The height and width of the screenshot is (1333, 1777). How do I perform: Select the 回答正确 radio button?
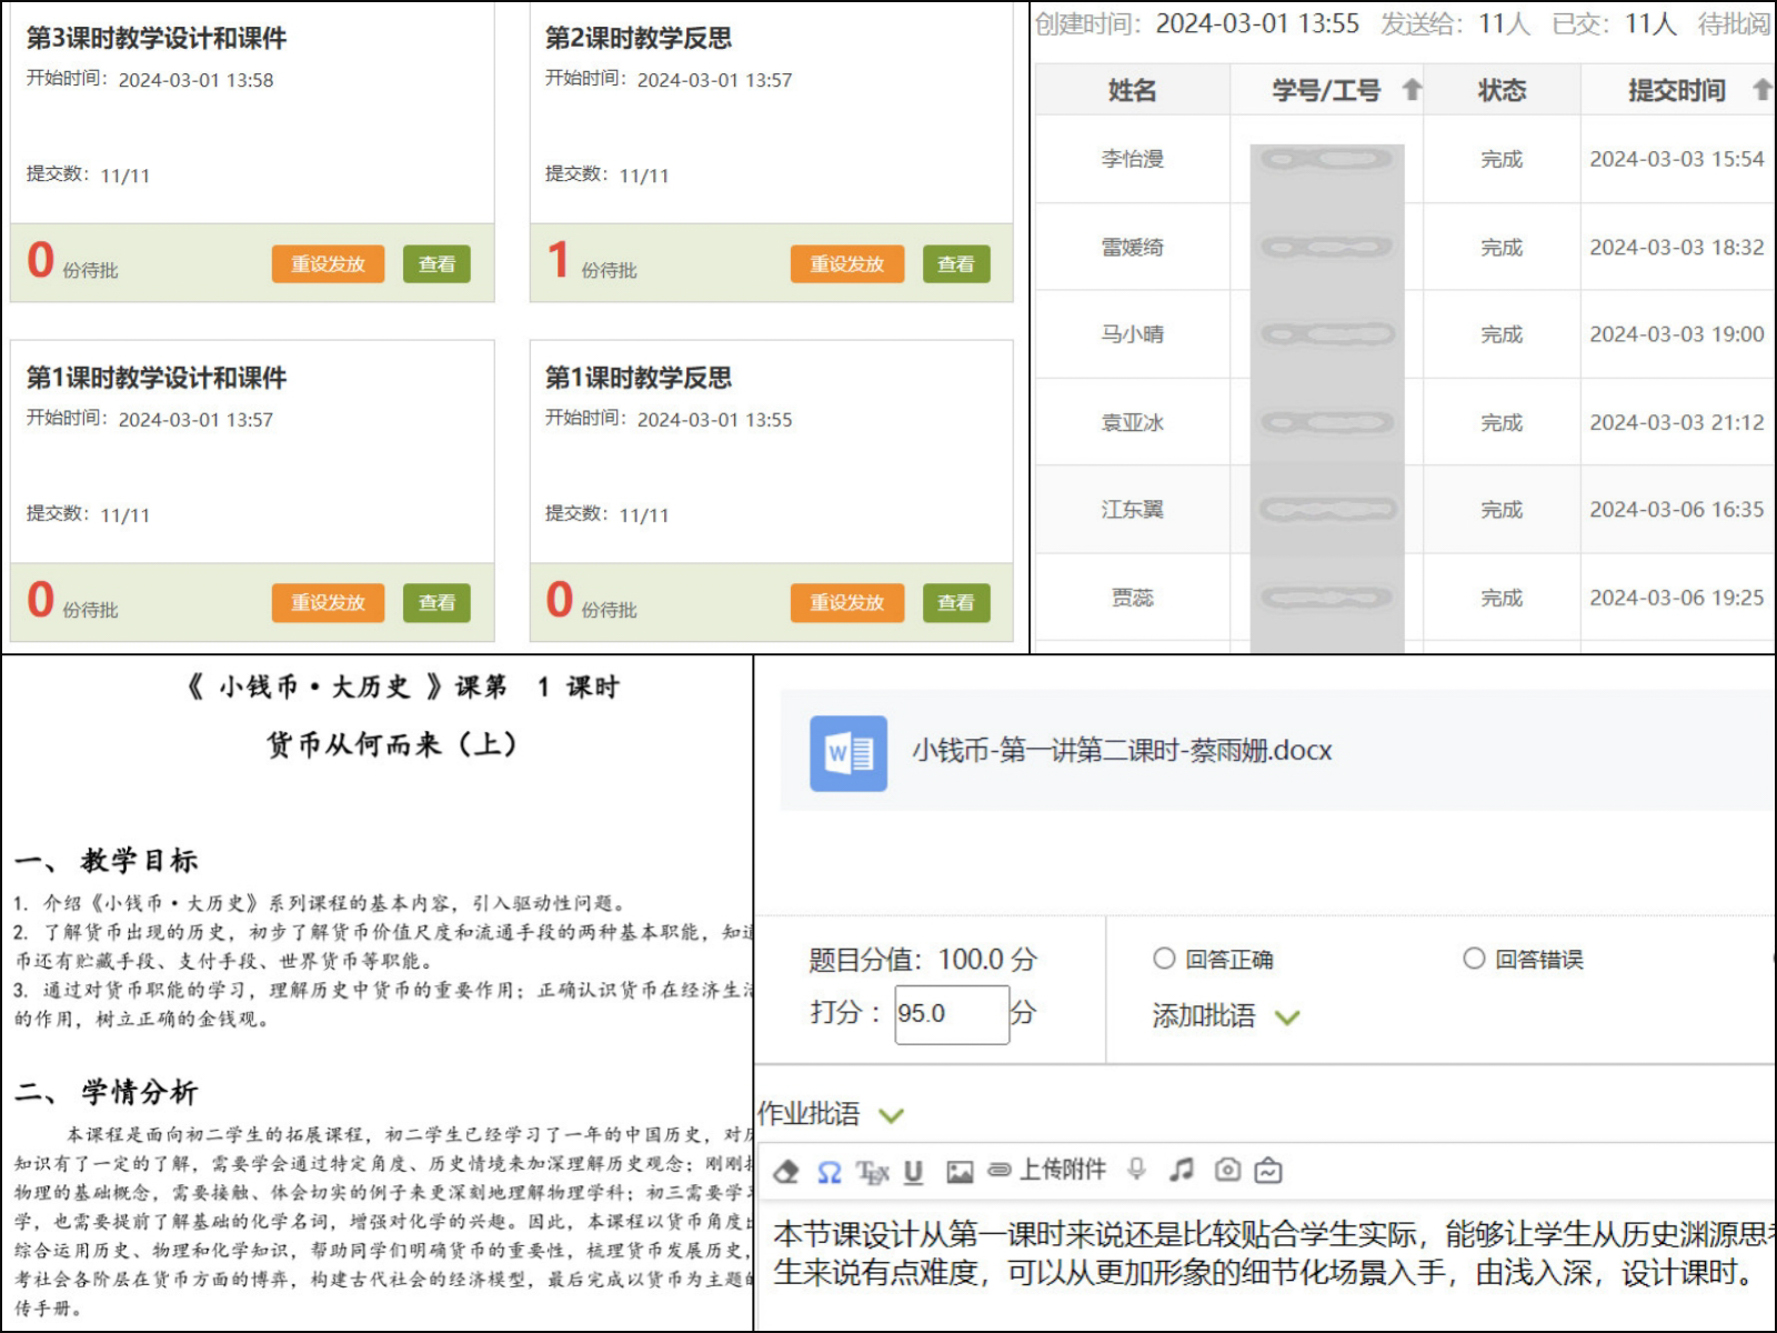[1164, 959]
